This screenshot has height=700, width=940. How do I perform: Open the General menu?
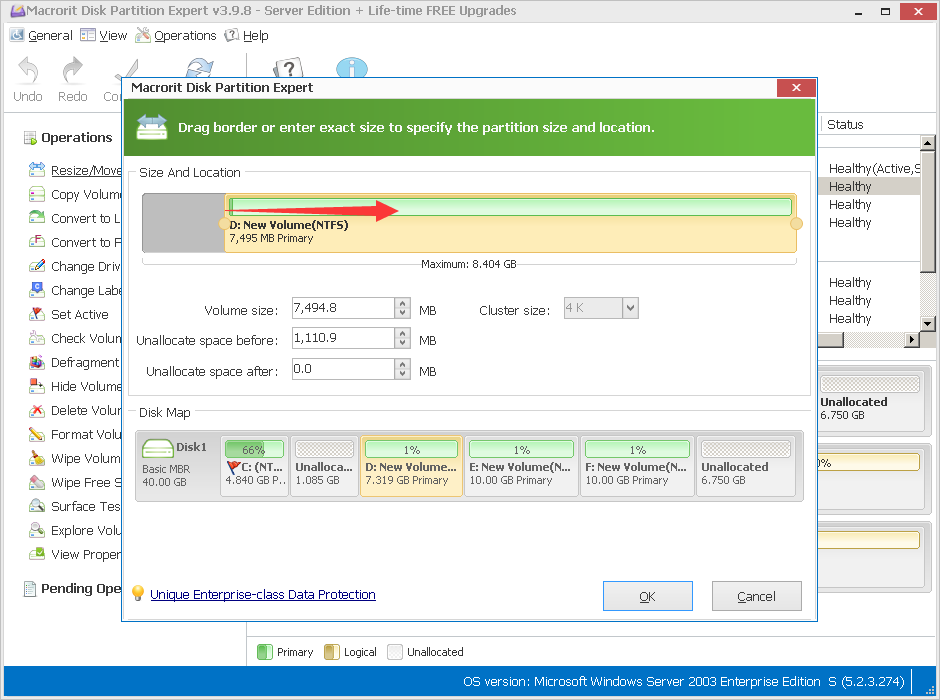(41, 35)
